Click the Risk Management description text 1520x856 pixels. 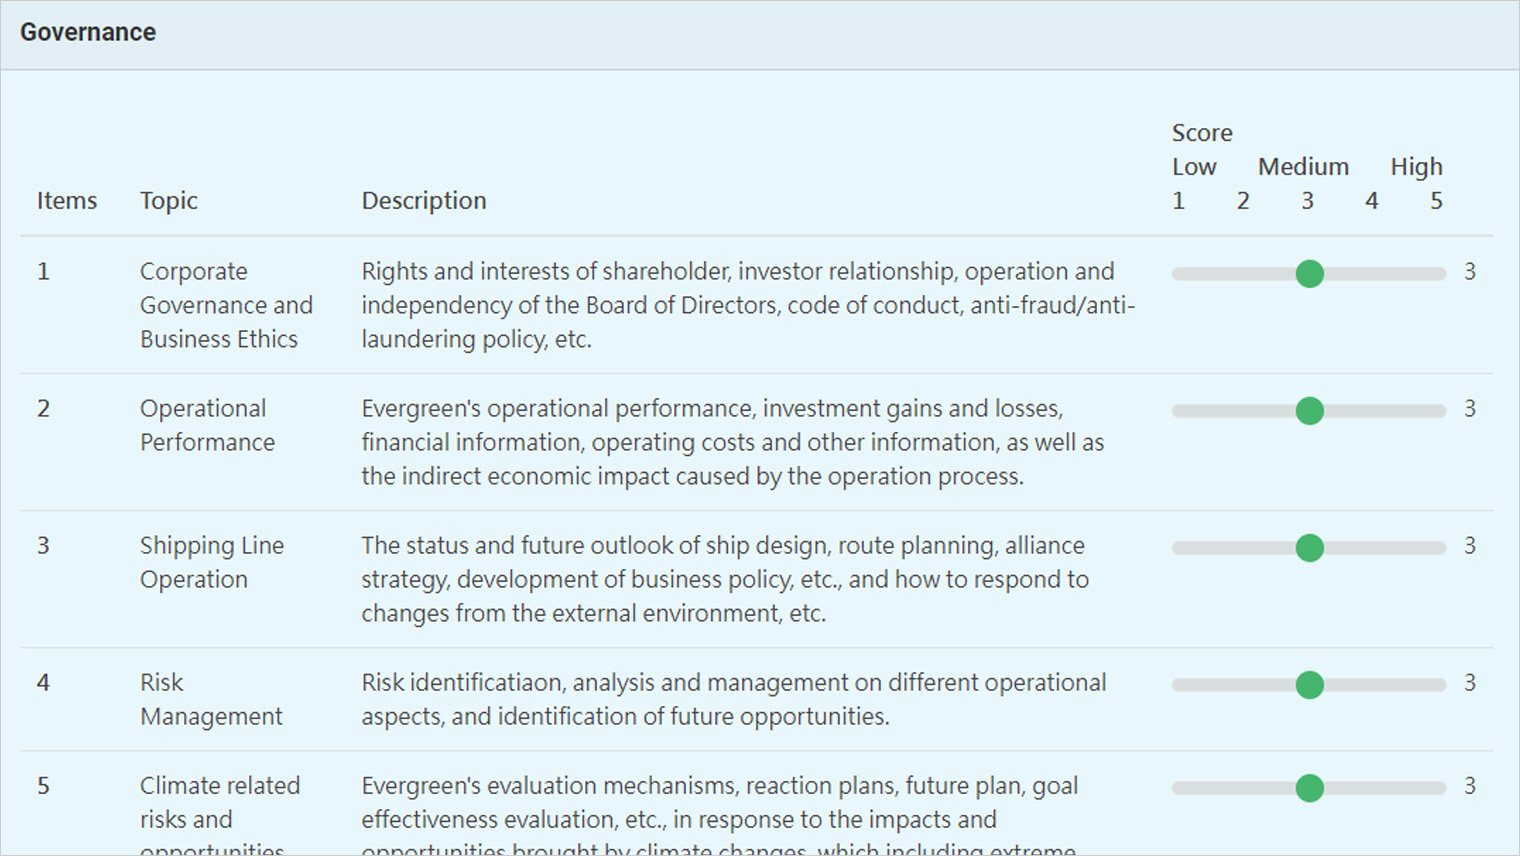click(x=733, y=699)
